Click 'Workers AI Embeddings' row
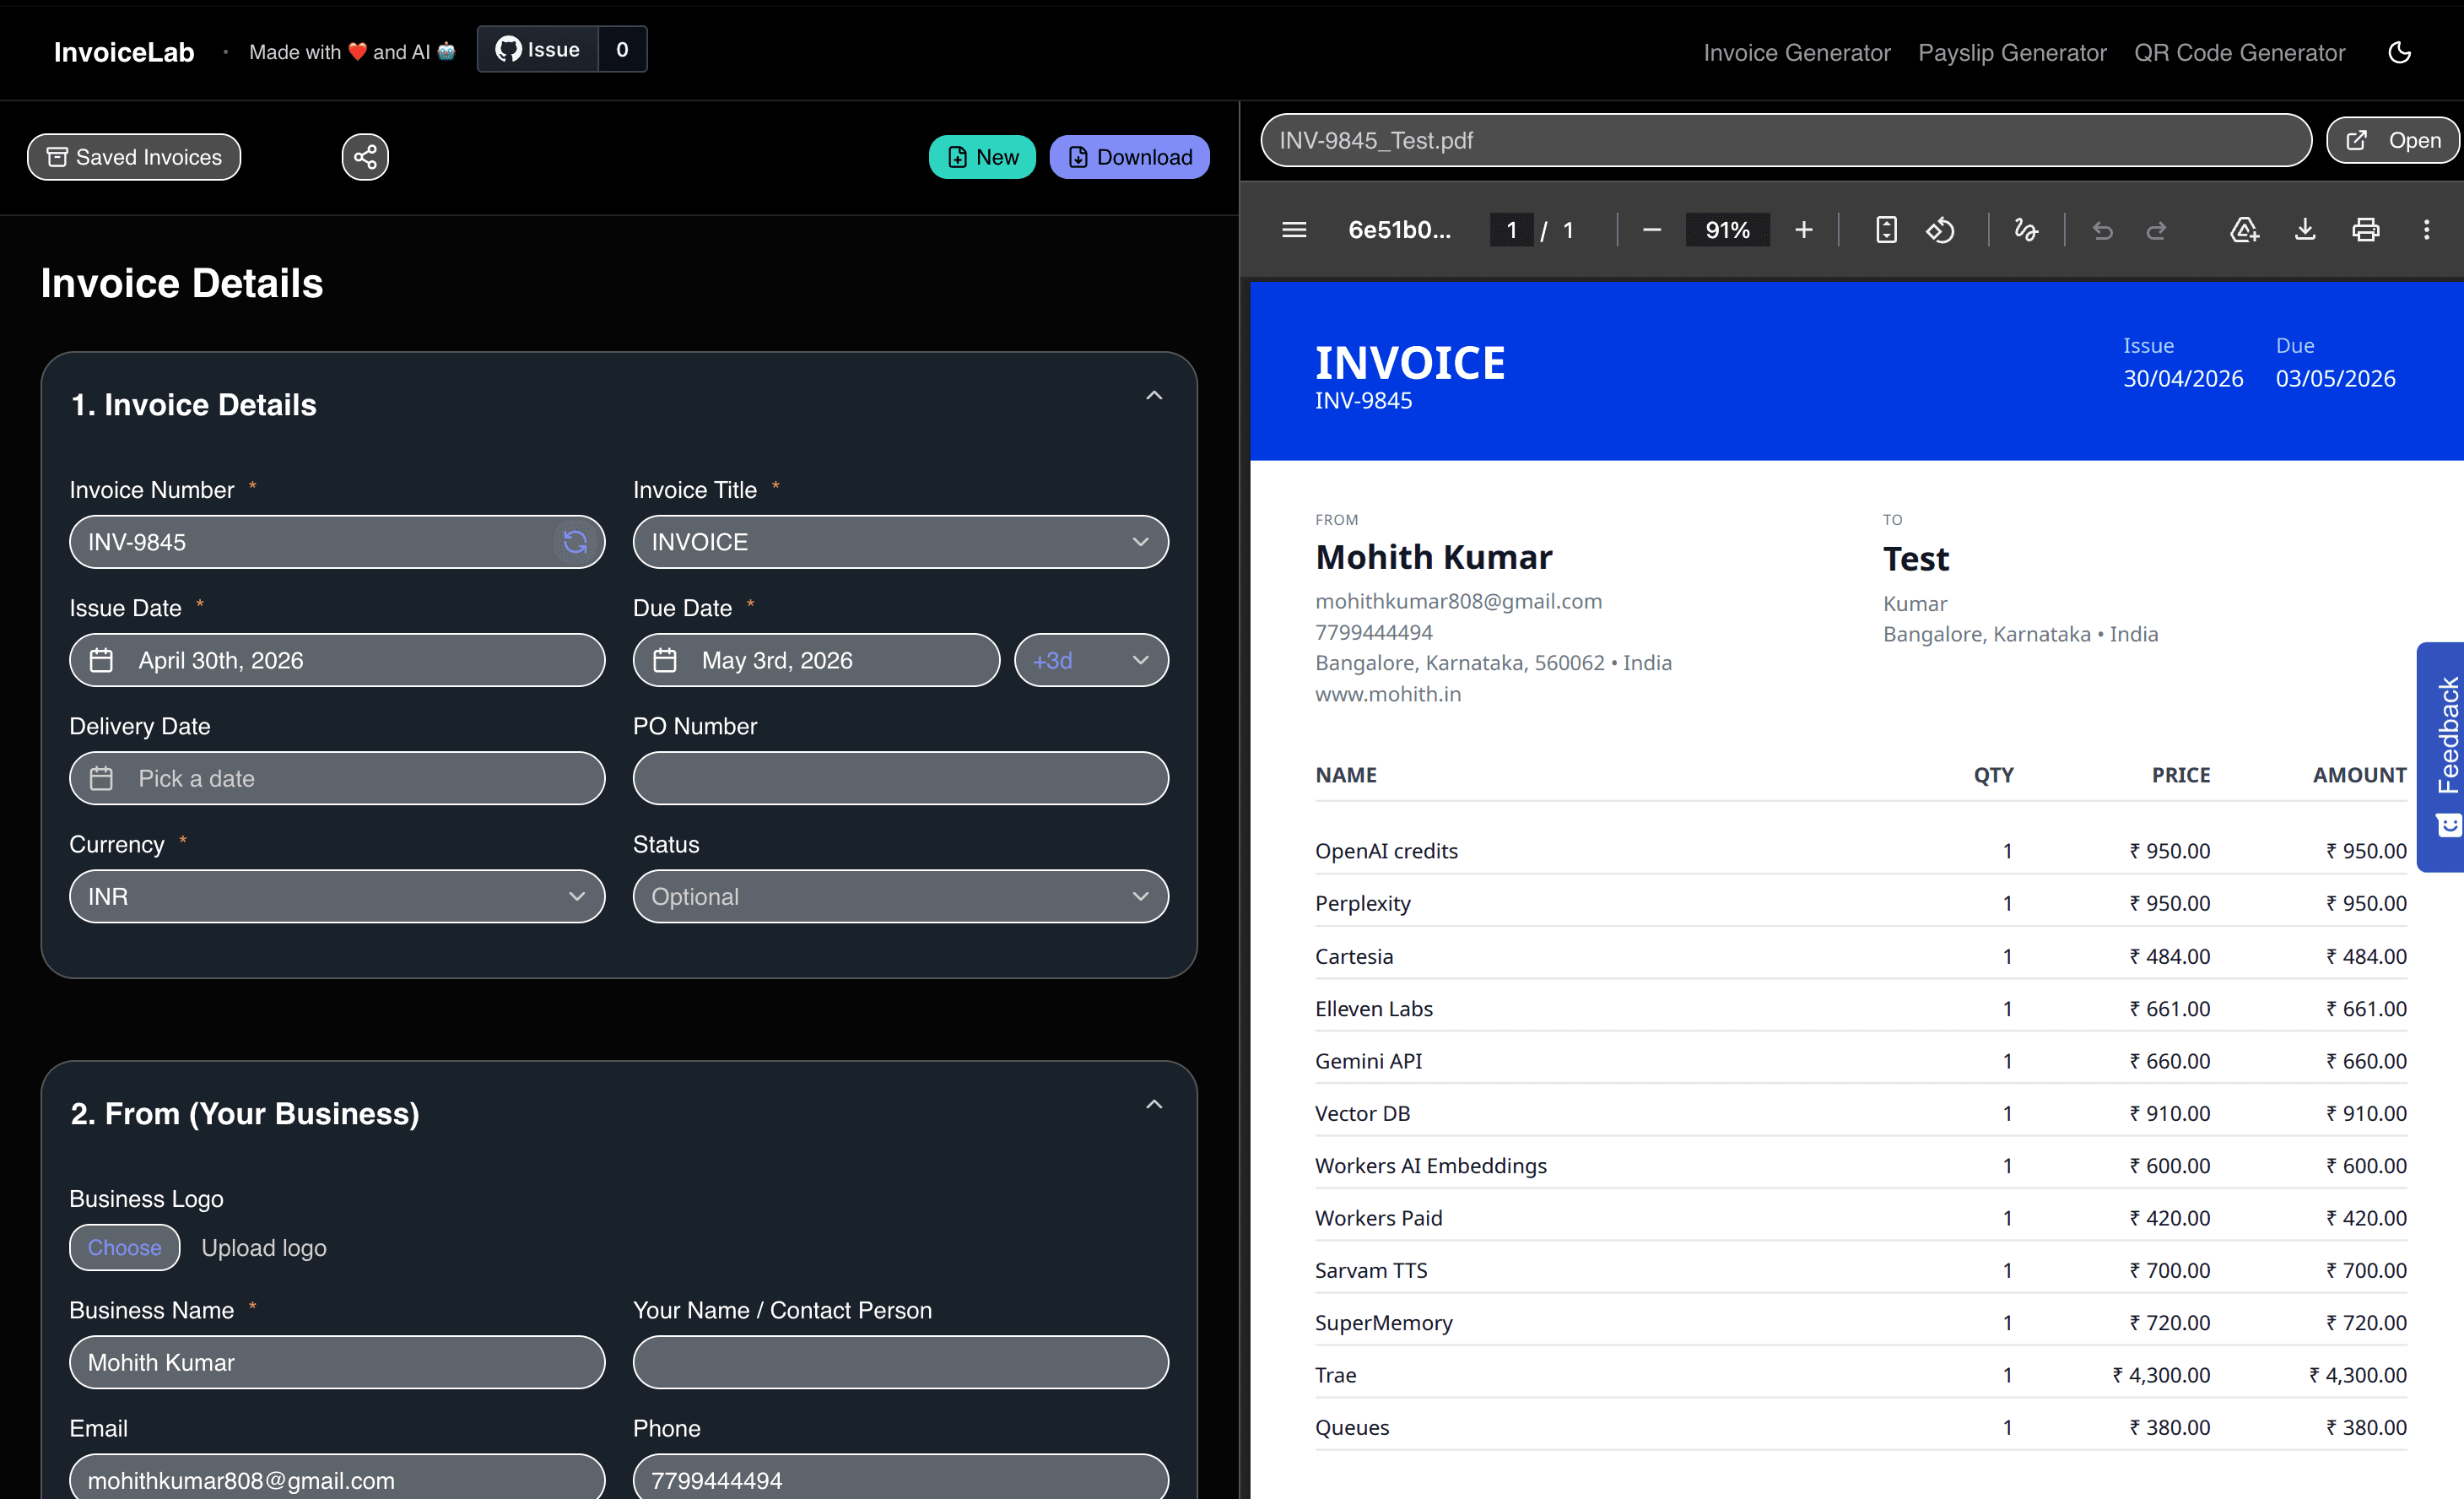This screenshot has height=1499, width=2464. [1860, 1166]
